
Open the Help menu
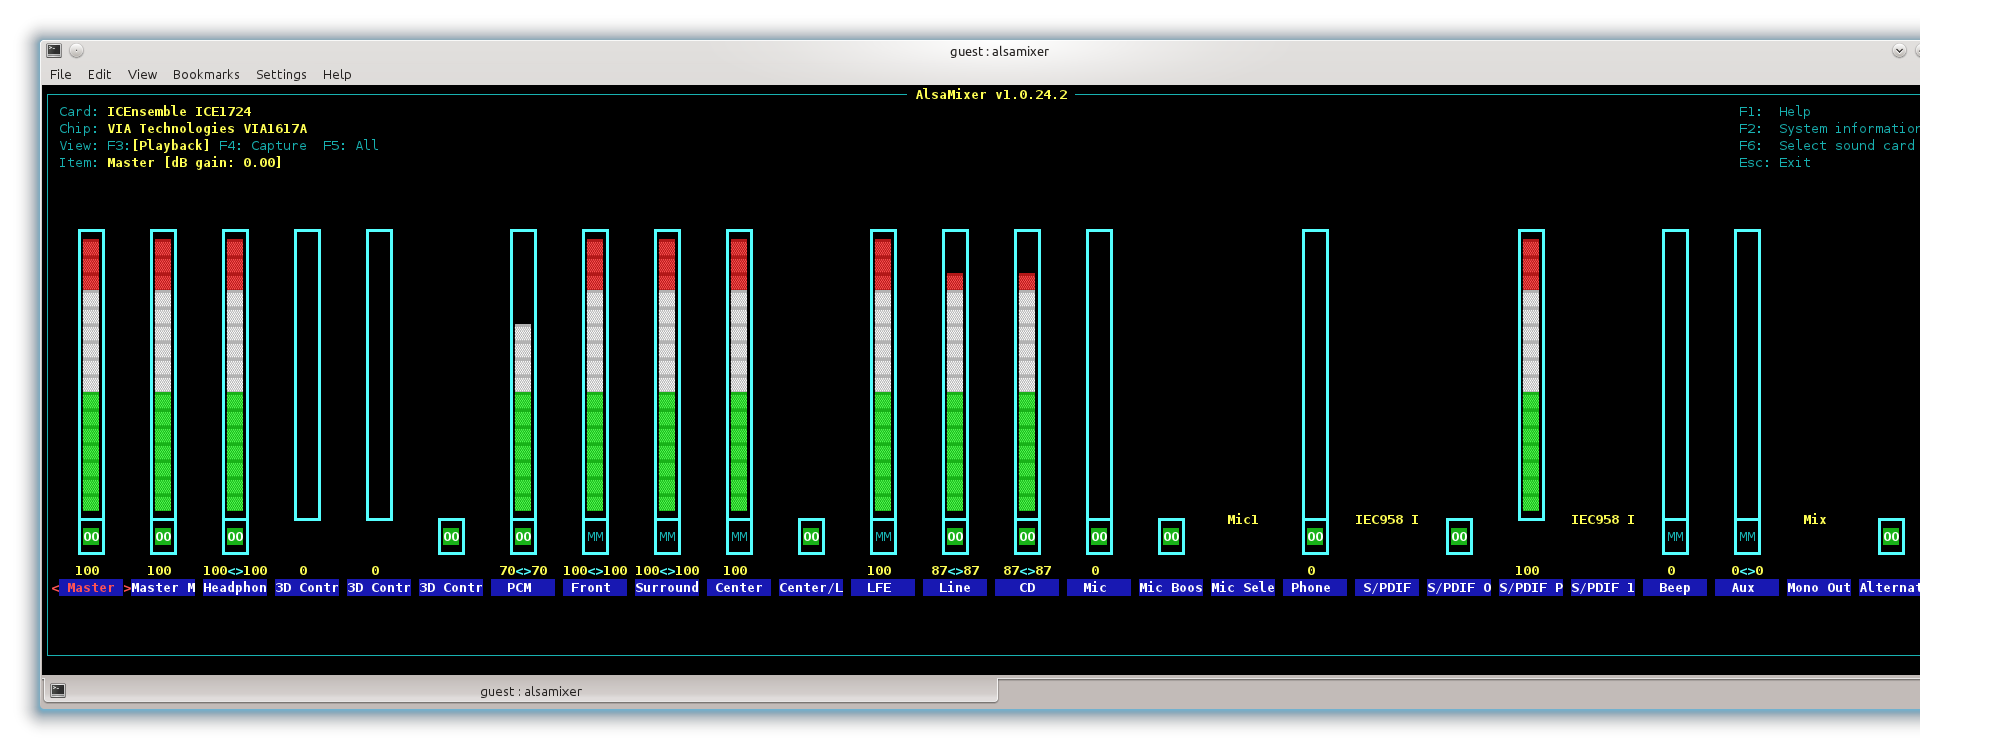[x=337, y=75]
